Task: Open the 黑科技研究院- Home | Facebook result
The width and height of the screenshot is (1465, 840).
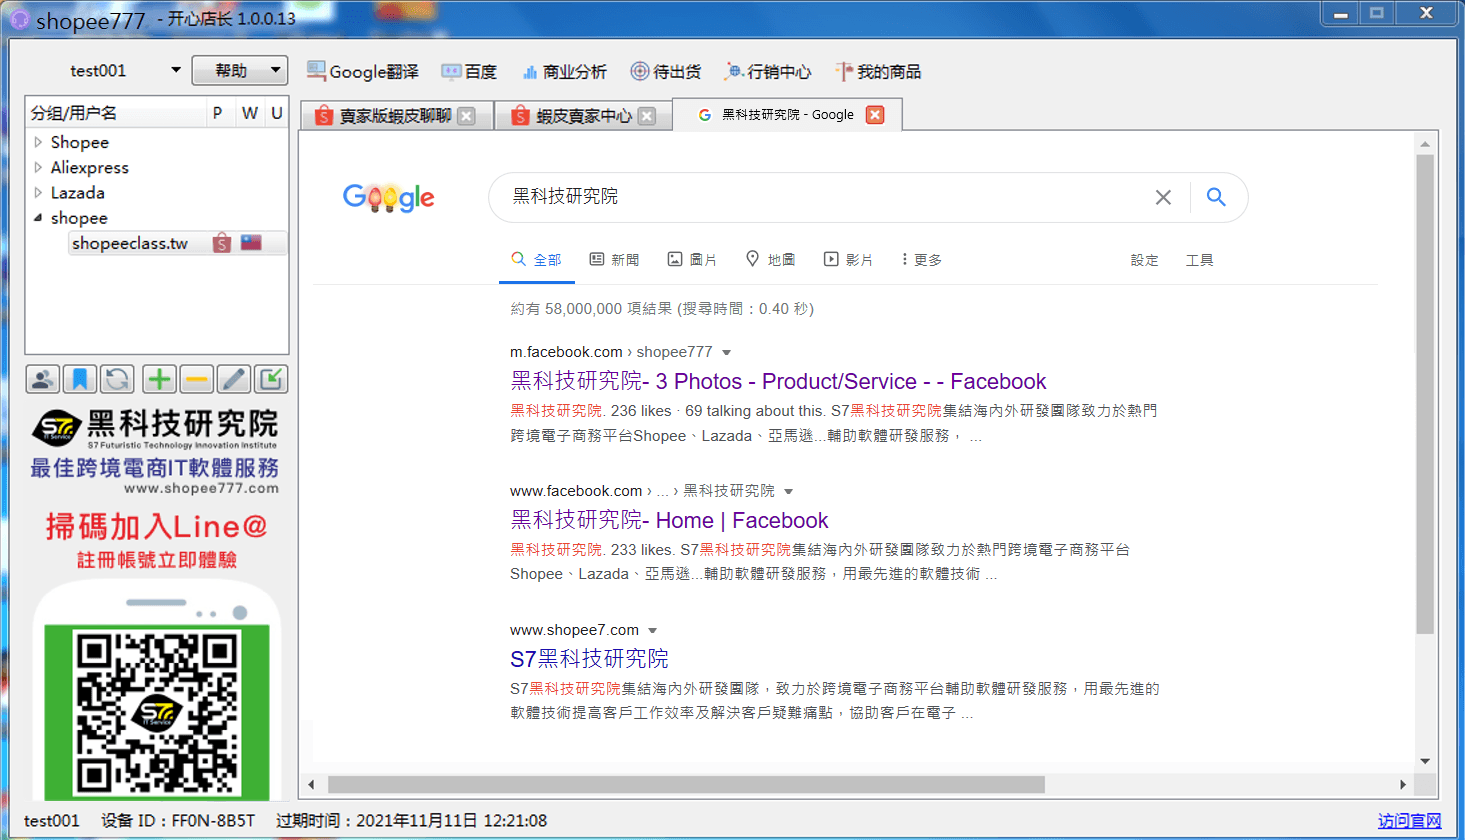Action: [x=669, y=520]
